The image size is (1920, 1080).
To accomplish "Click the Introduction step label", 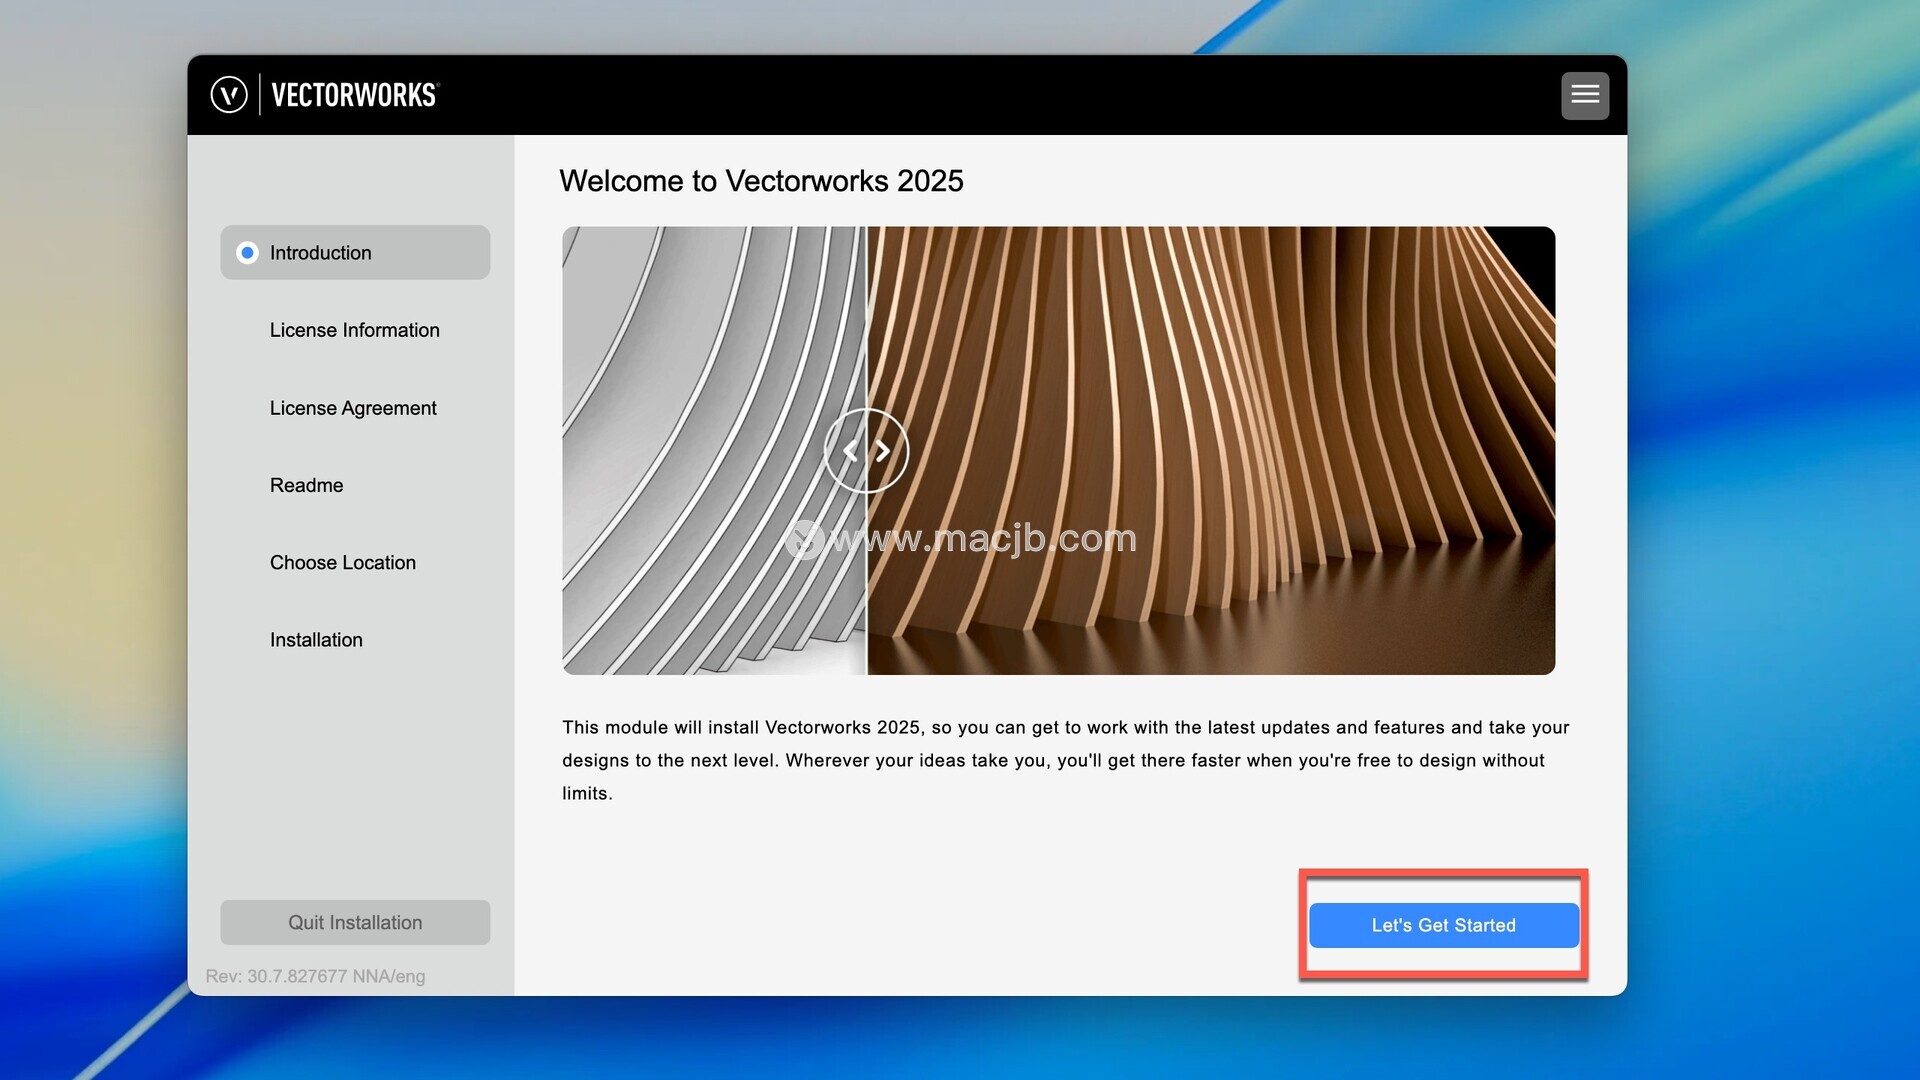I will point(320,253).
